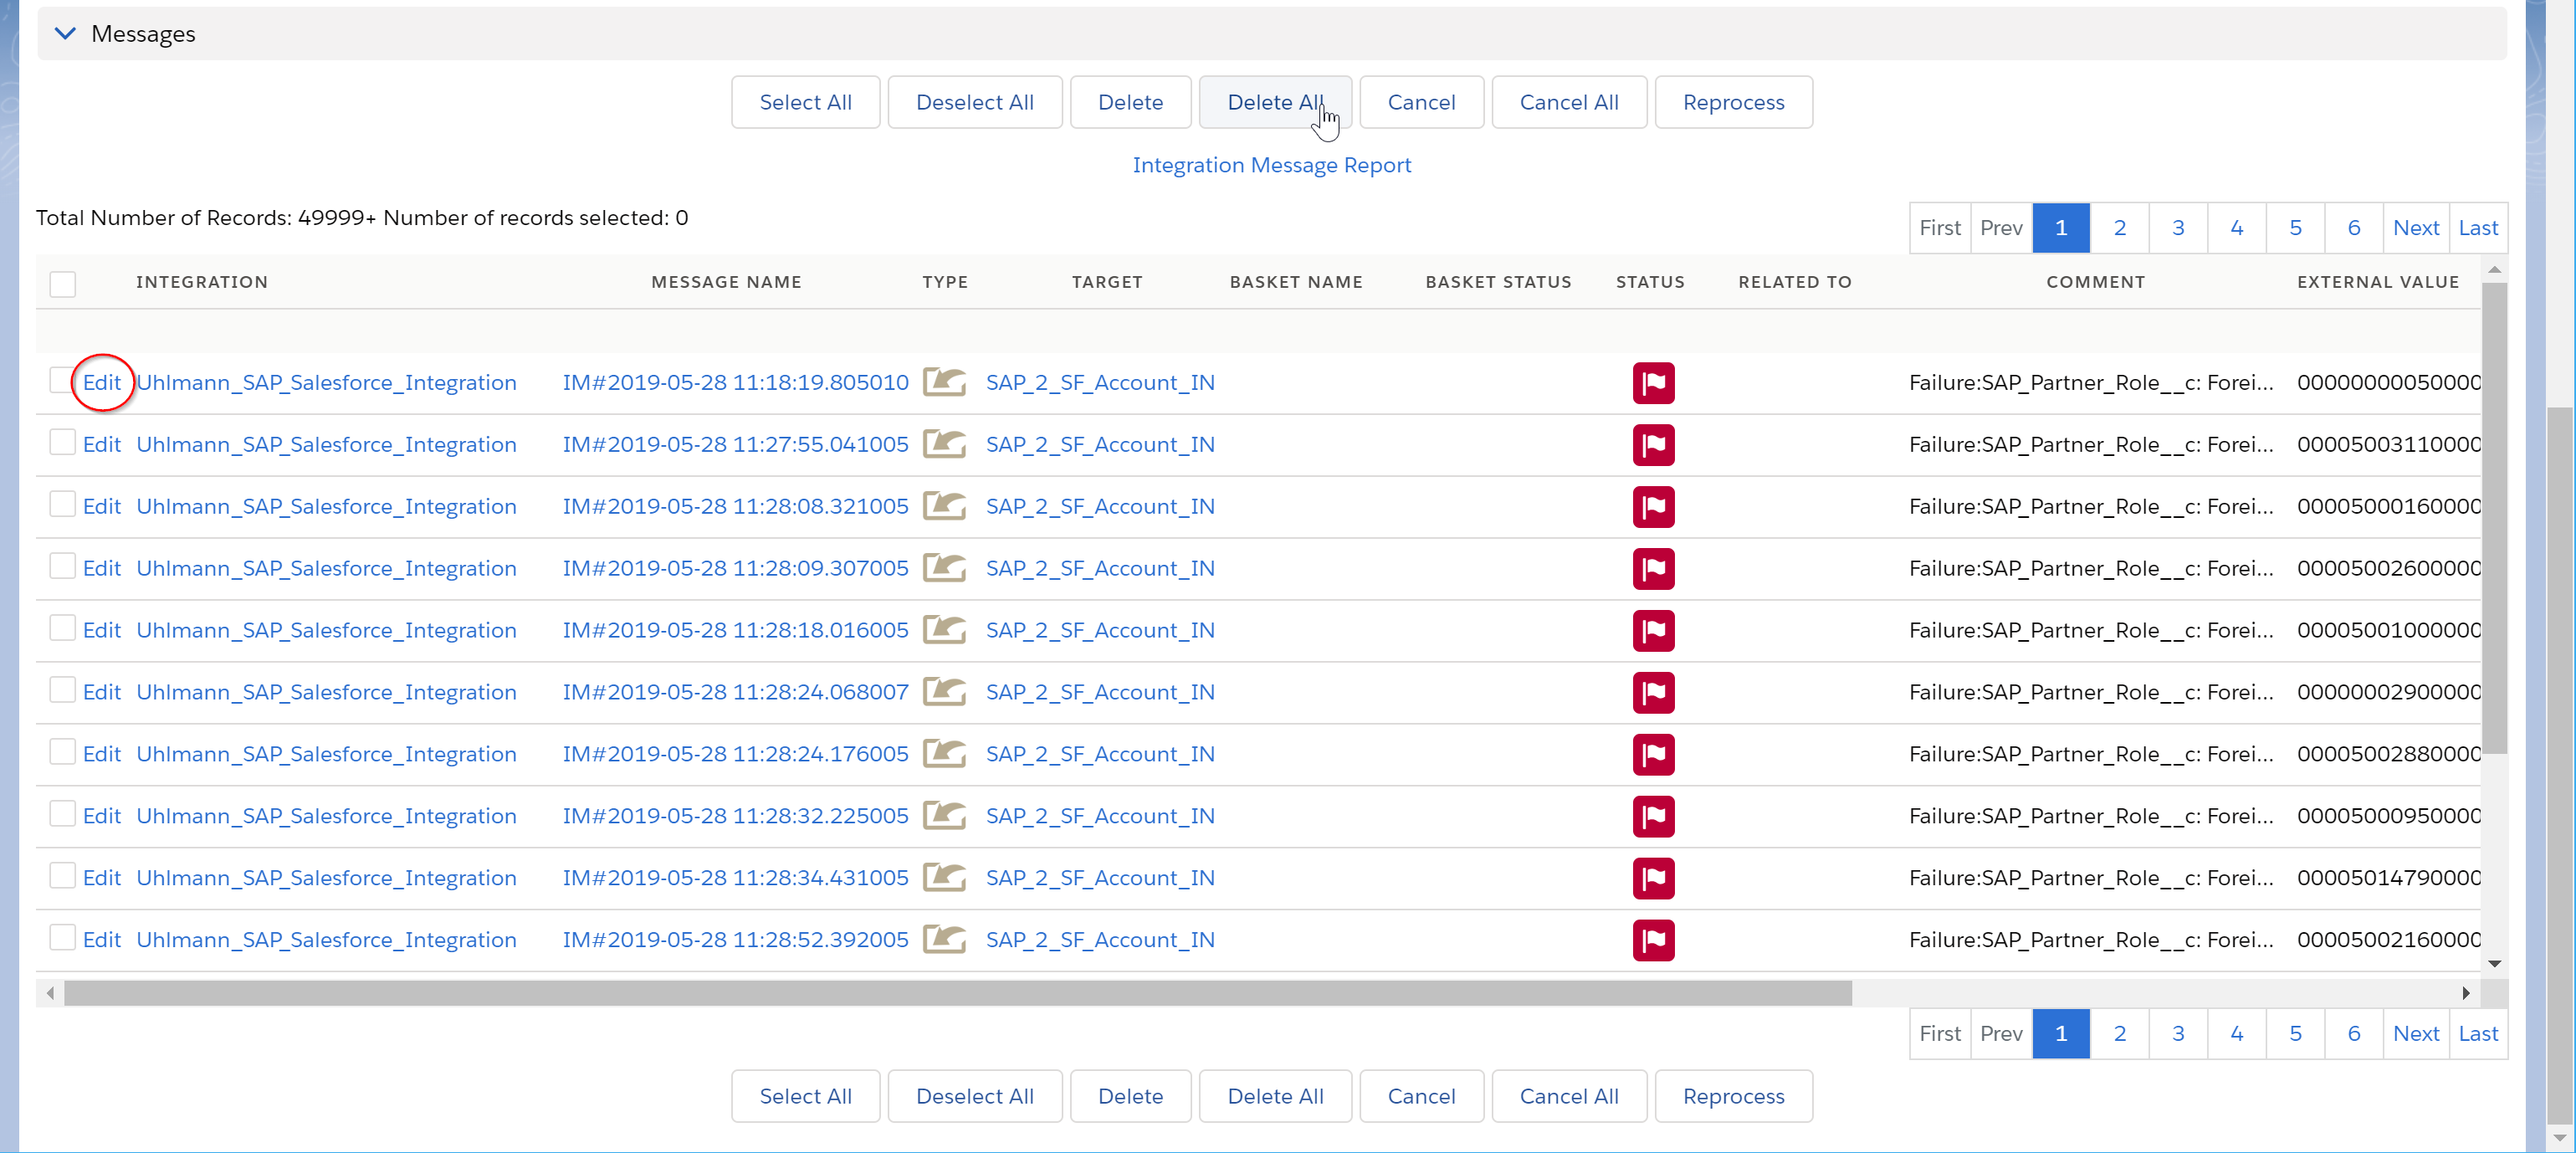The width and height of the screenshot is (2576, 1153).
Task: Click Next in the bottom pagination
Action: tap(2415, 1034)
